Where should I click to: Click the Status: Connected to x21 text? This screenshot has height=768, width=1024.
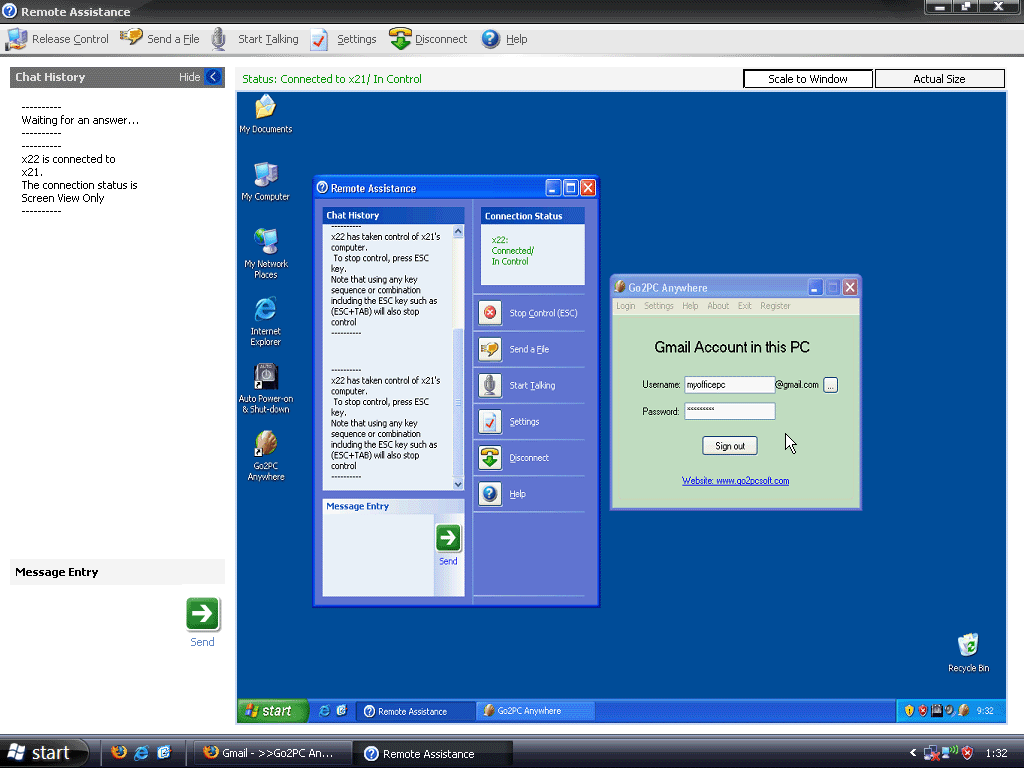coord(332,79)
